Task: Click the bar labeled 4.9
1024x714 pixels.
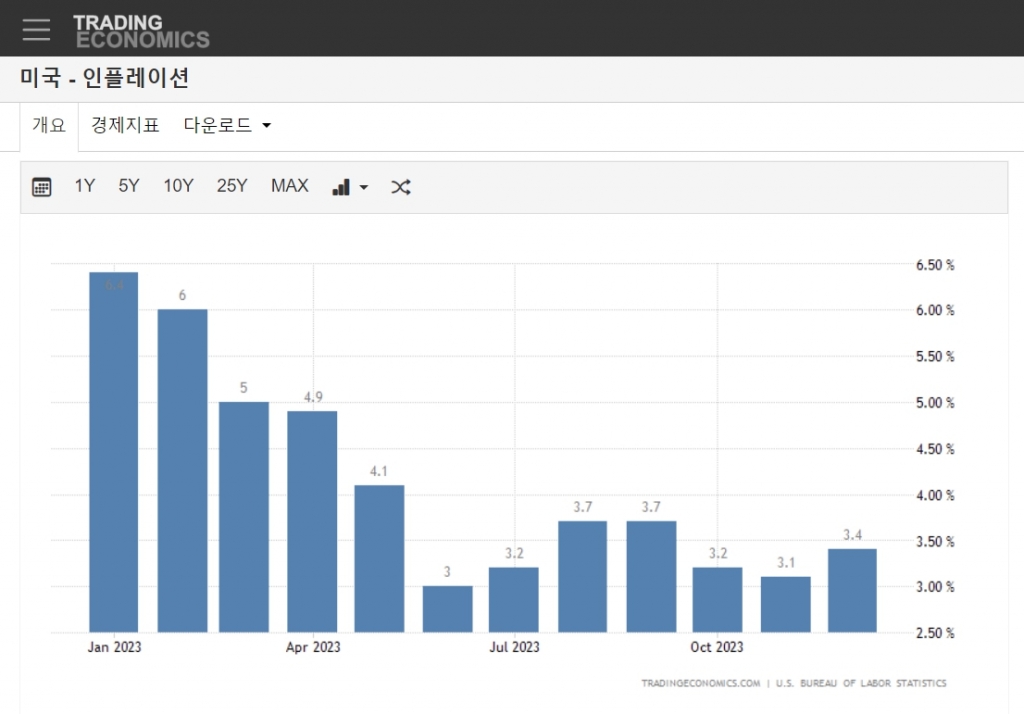Action: click(312, 521)
